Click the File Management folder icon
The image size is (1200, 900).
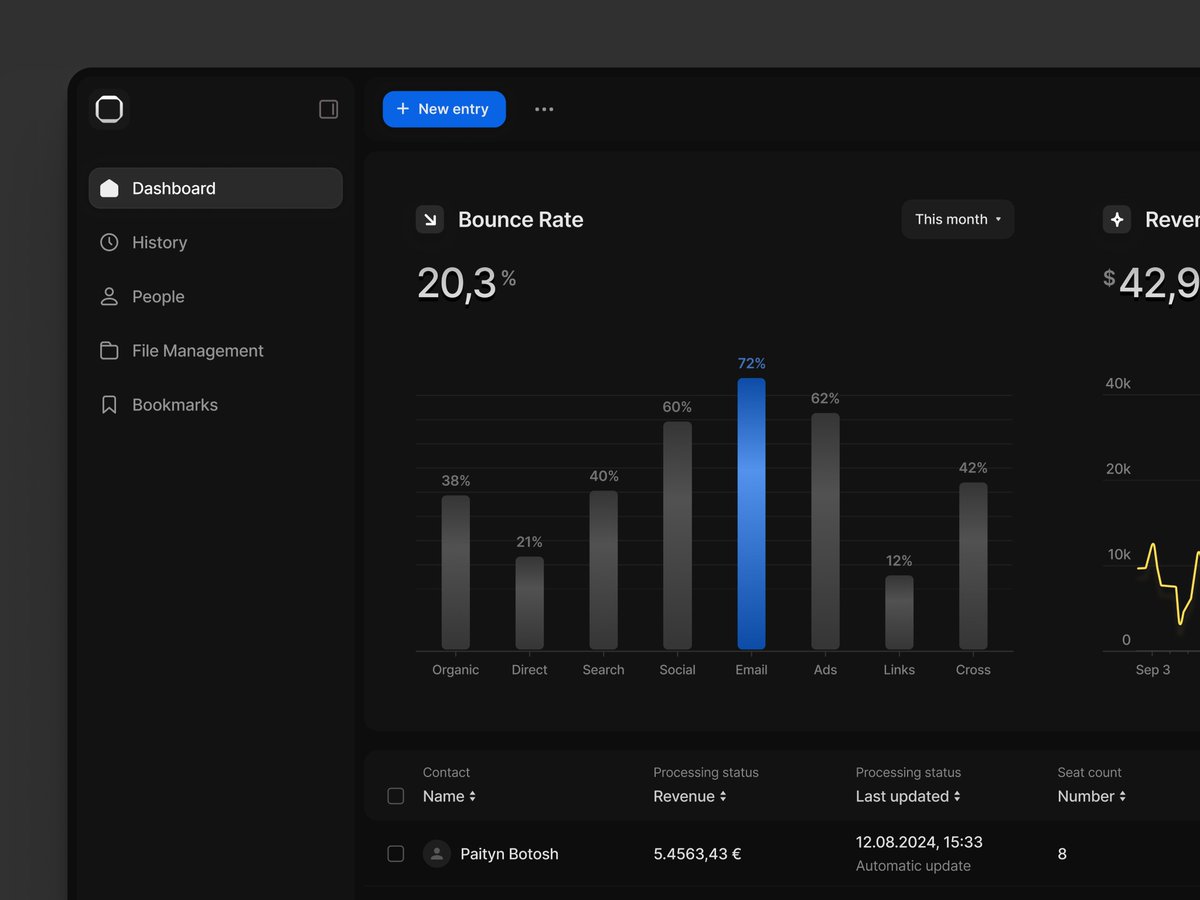pyautogui.click(x=109, y=350)
